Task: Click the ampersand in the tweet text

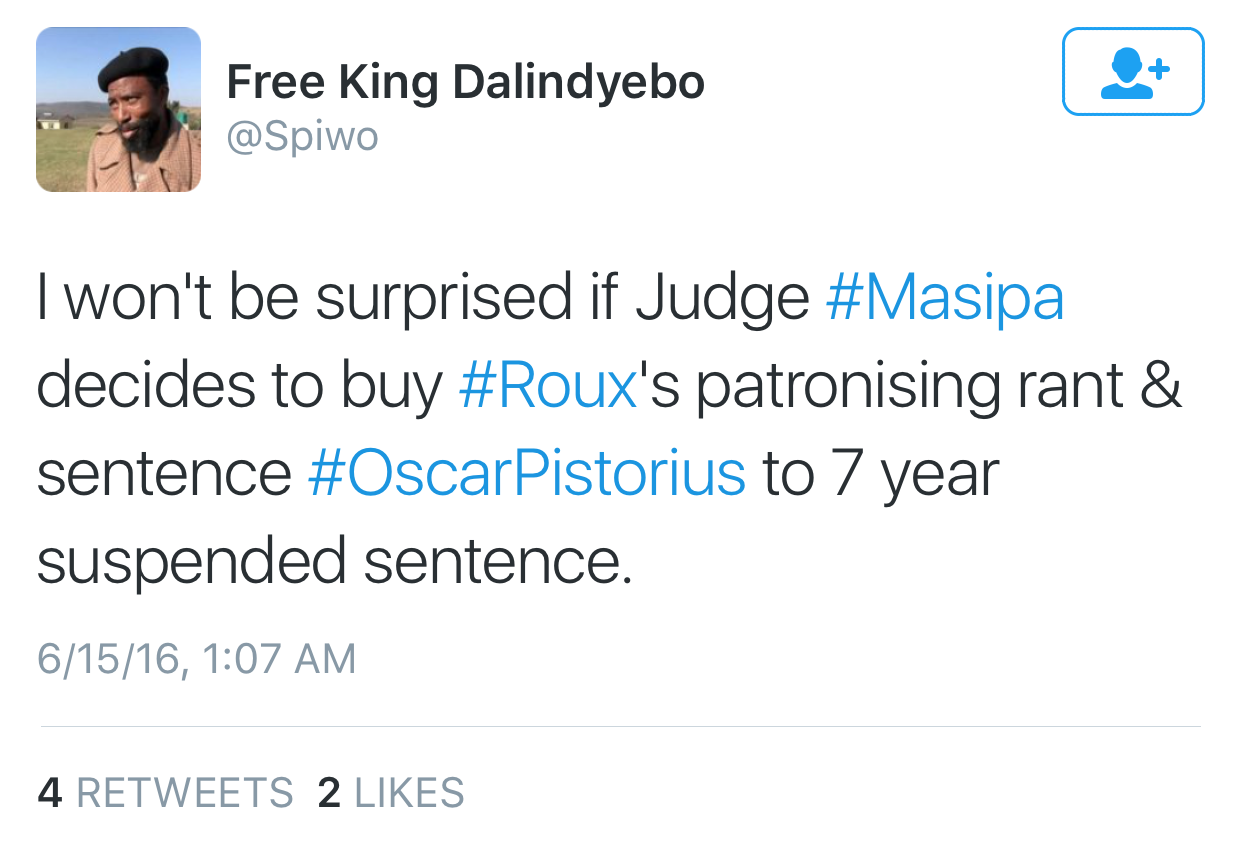Action: (x=1161, y=386)
